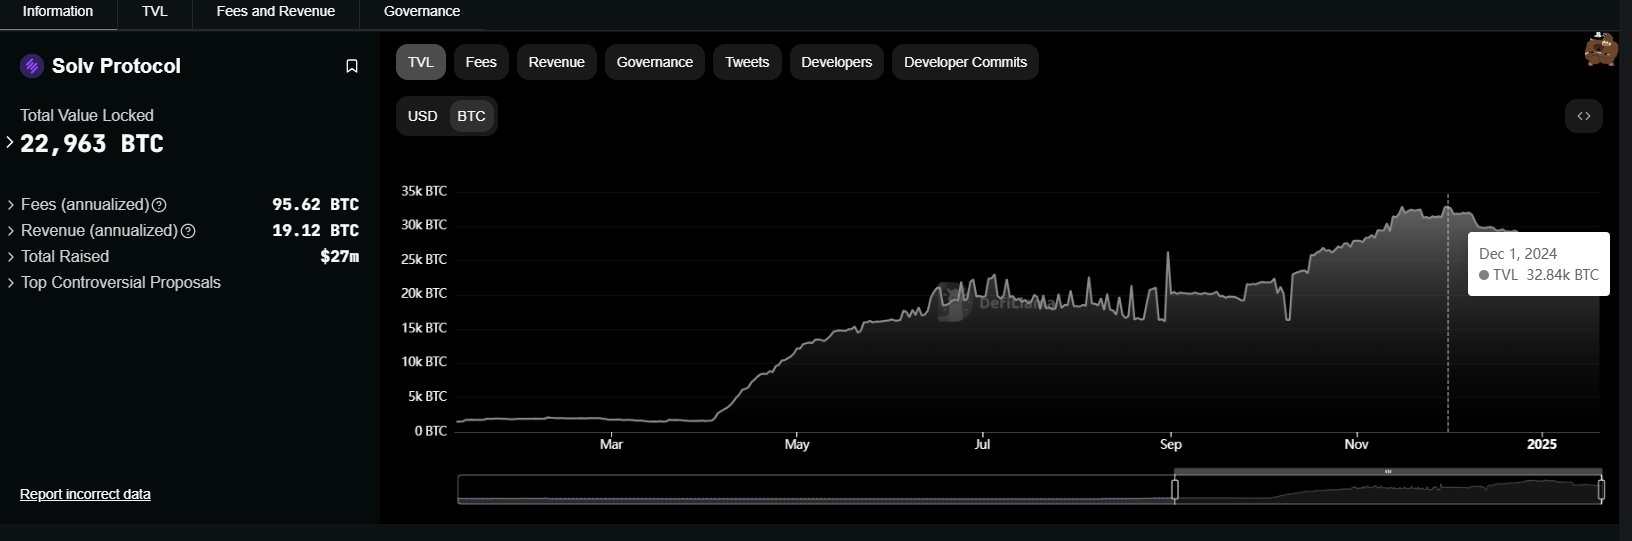Expand the Total Raised row

(x=11, y=257)
